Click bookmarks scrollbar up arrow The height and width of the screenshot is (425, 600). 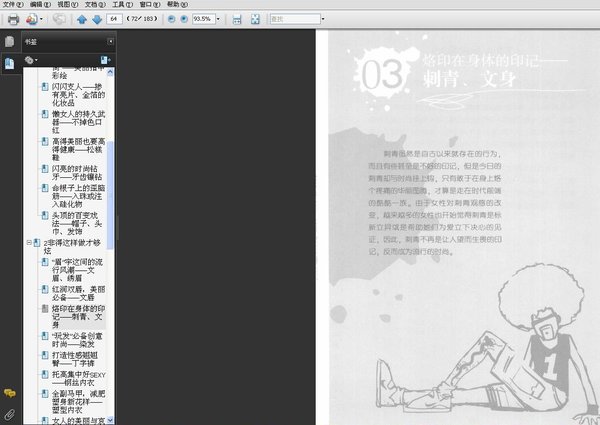tap(110, 72)
